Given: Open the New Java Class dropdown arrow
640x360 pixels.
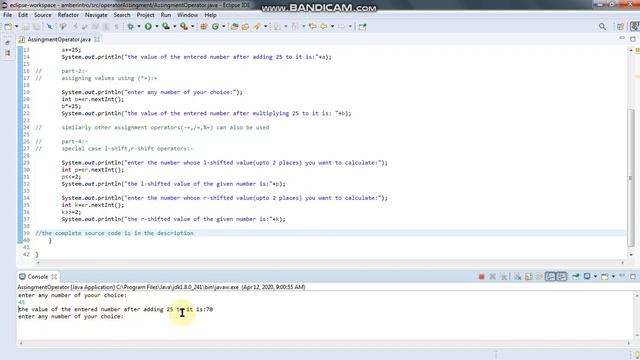Looking at the screenshot, I should 223,27.
